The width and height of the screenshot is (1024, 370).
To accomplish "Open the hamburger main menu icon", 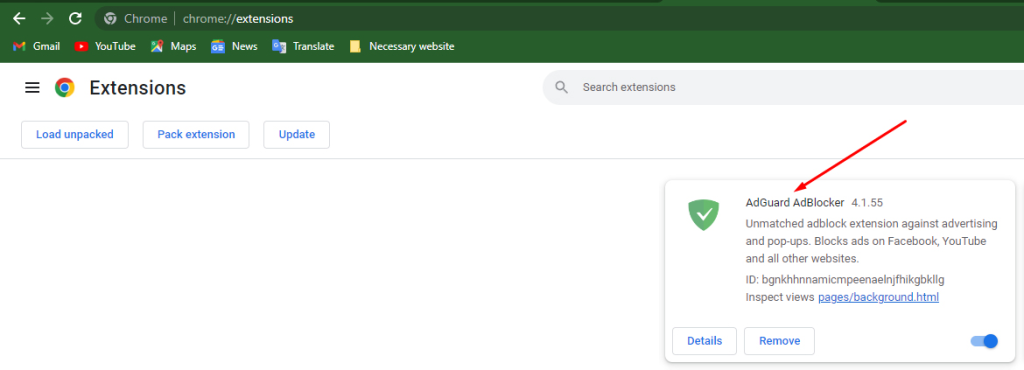I will click(x=32, y=87).
